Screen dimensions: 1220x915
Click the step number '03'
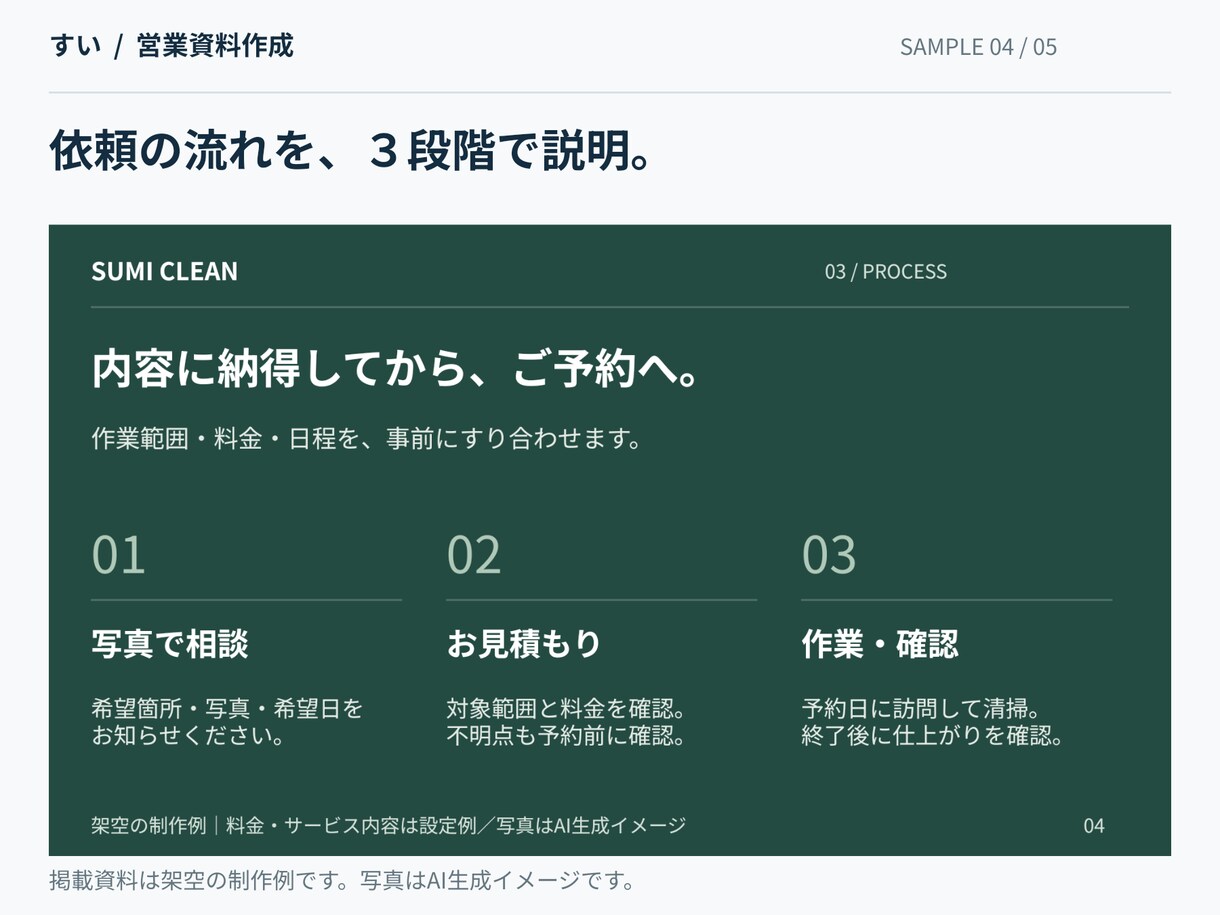(828, 555)
